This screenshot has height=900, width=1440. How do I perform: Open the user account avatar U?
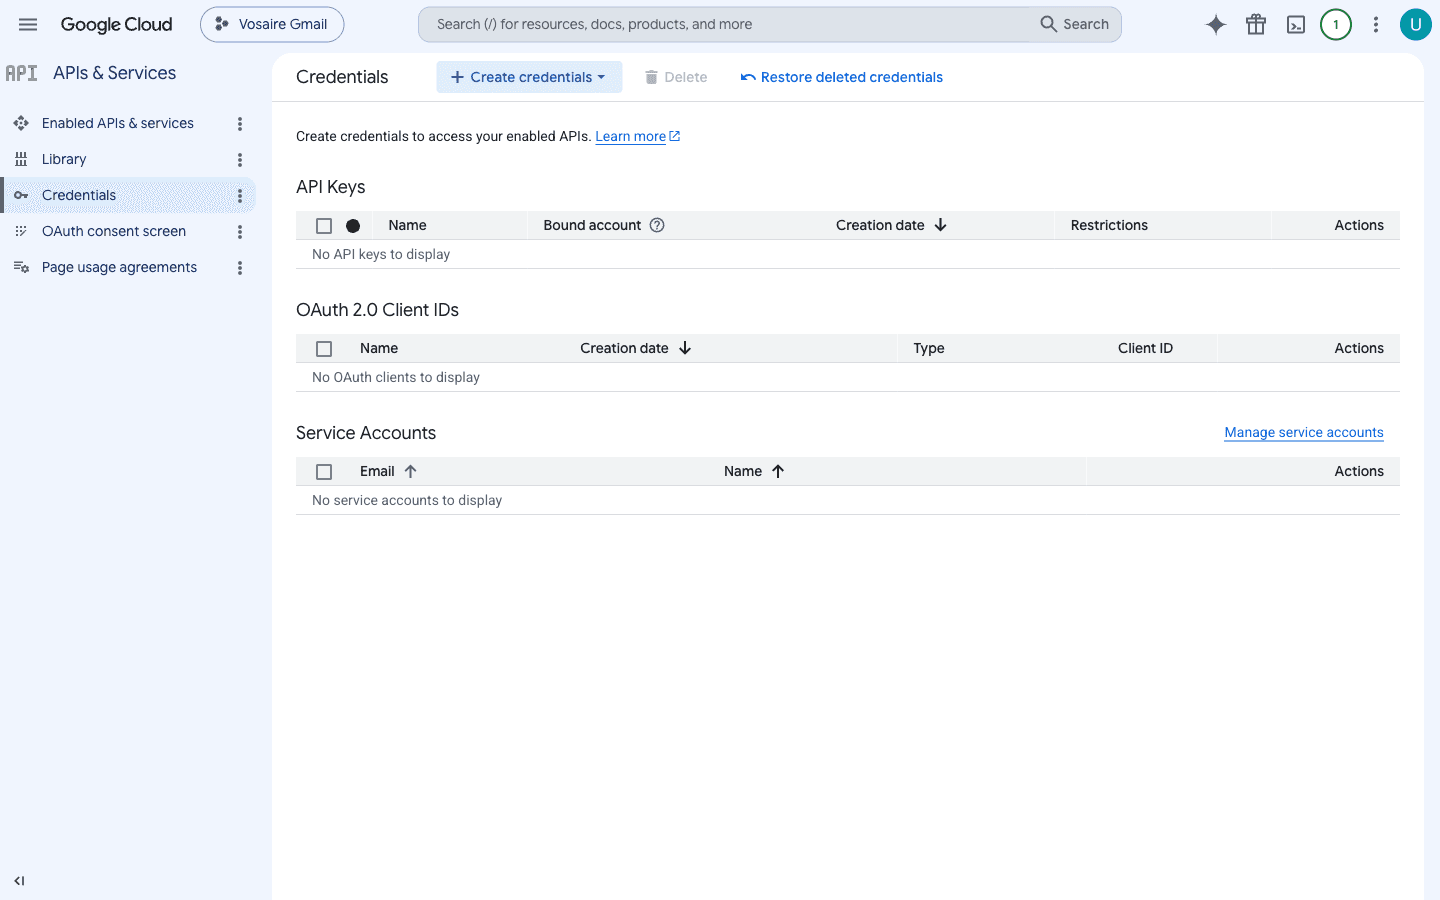(x=1415, y=24)
